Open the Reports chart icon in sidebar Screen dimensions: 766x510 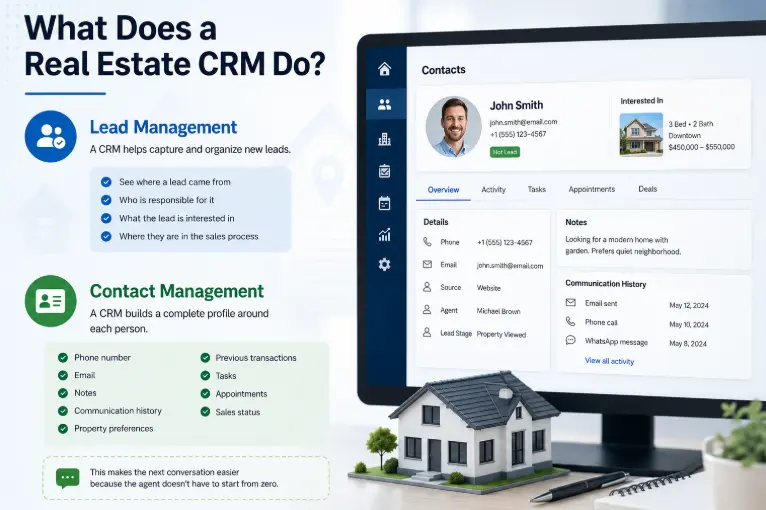pyautogui.click(x=384, y=234)
